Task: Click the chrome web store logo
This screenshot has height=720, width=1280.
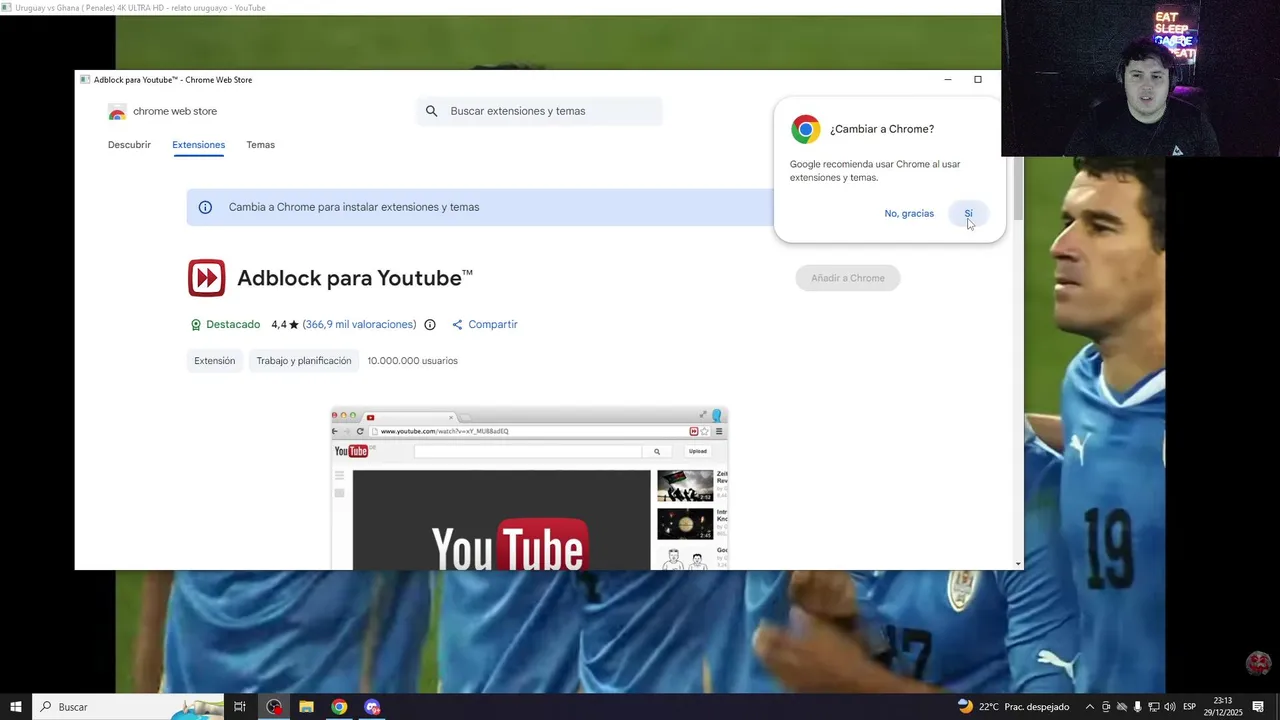Action: 117,112
